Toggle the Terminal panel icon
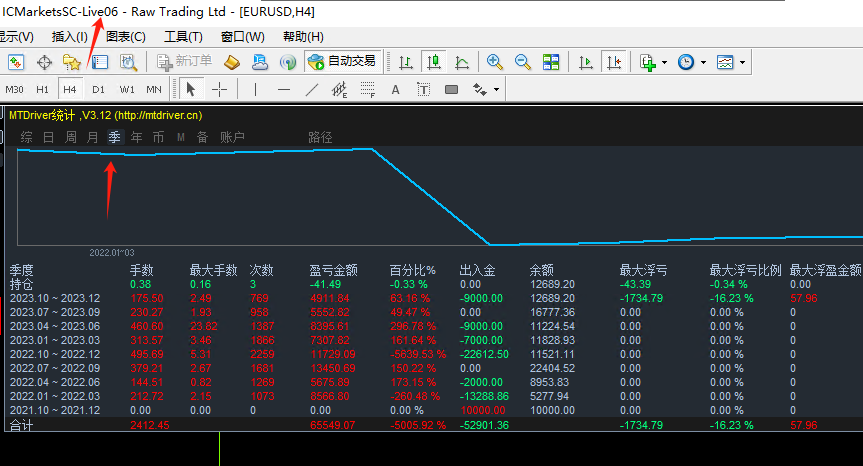This screenshot has width=863, height=466. coord(100,62)
